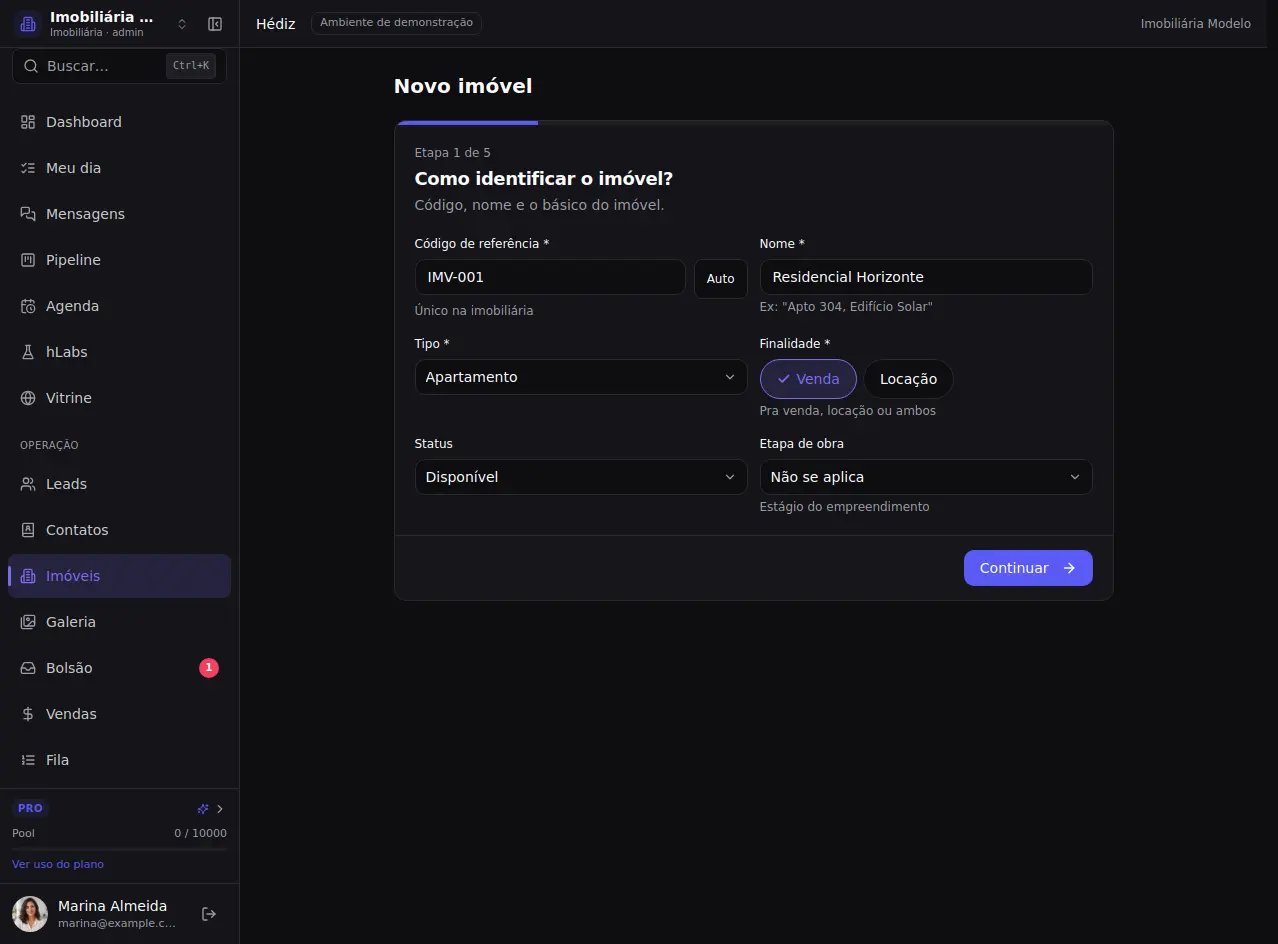Open the Tipo dropdown showing Apartamento

point(581,377)
